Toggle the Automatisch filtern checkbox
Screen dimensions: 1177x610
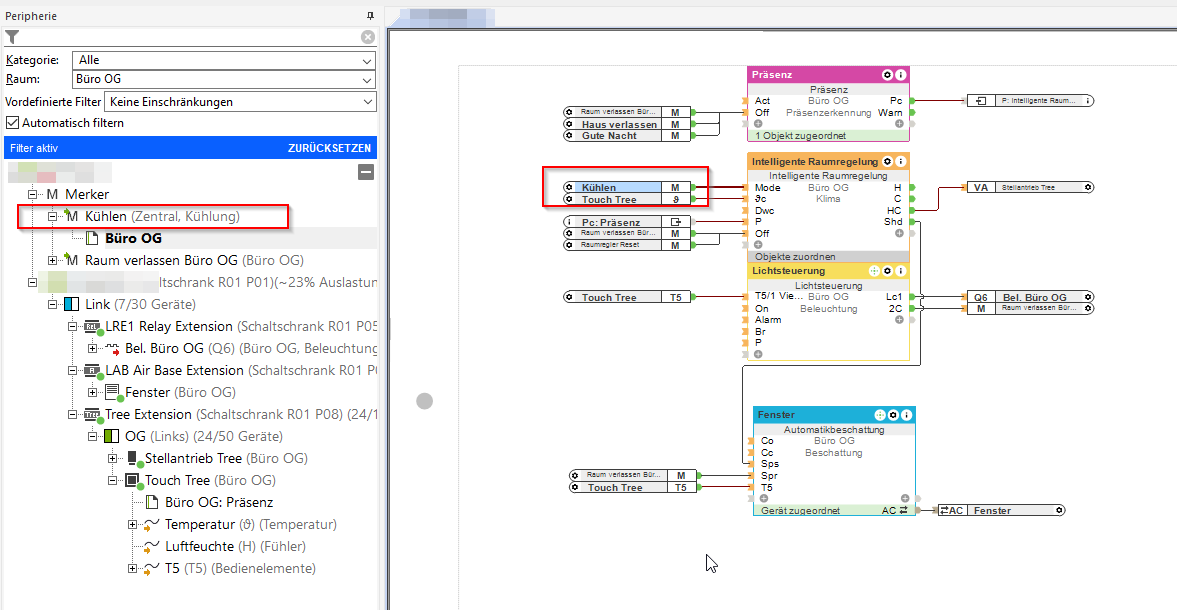pyautogui.click(x=12, y=122)
